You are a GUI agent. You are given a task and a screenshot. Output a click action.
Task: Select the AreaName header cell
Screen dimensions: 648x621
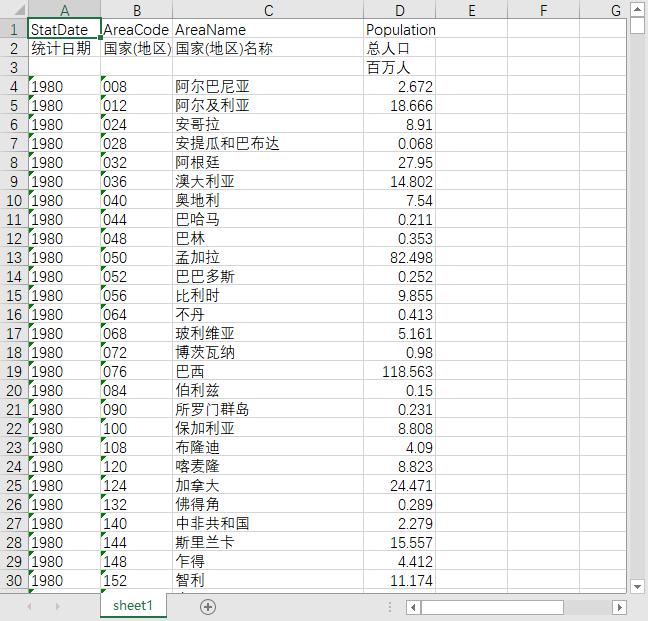[268, 29]
